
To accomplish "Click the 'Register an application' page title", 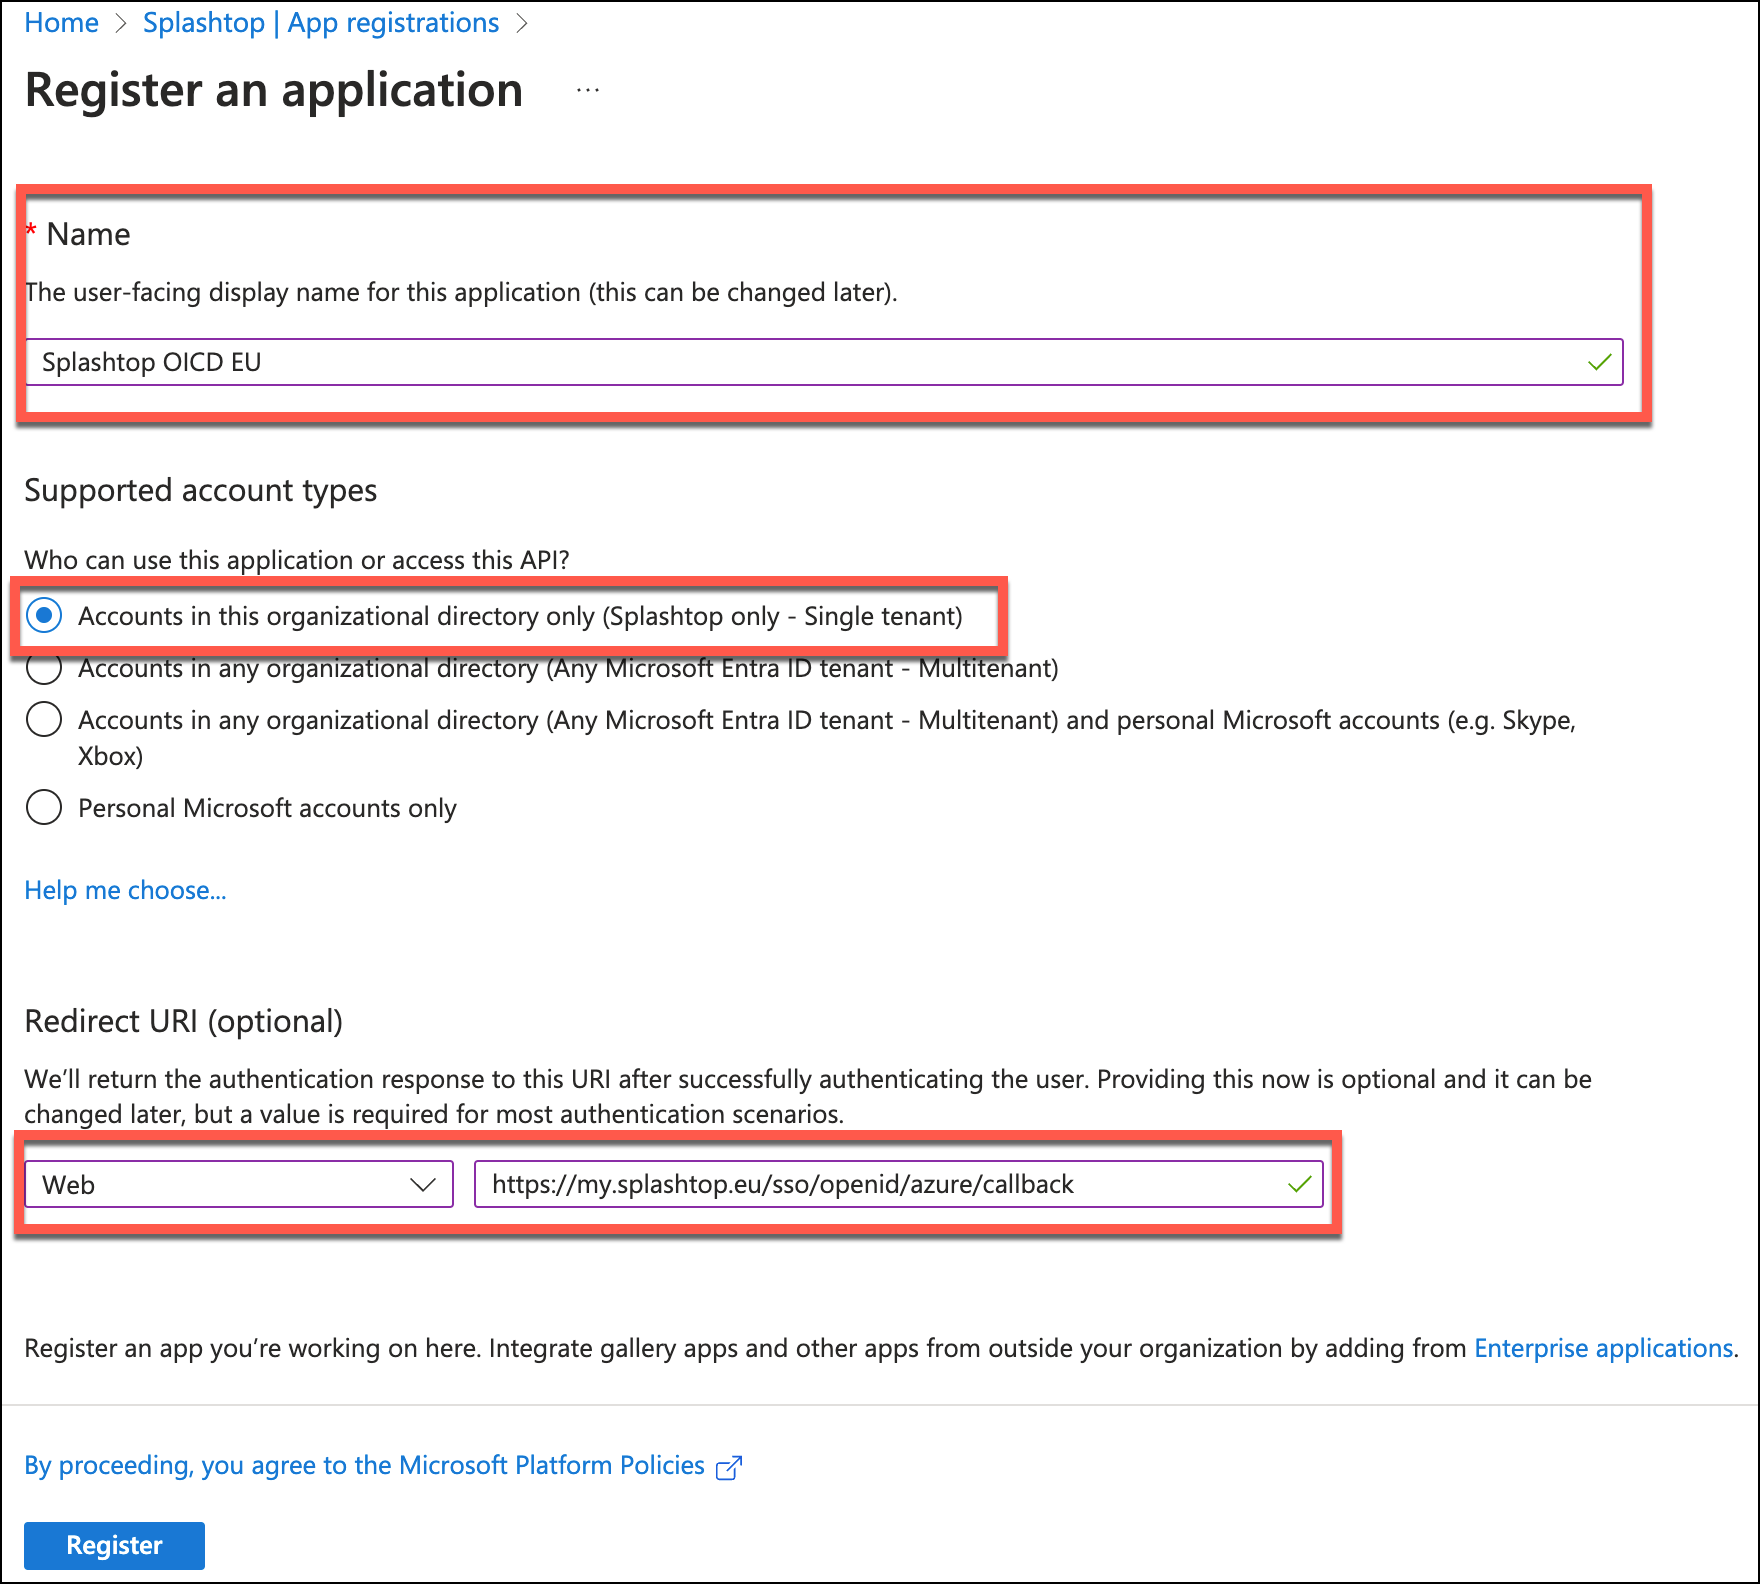I will pyautogui.click(x=274, y=90).
